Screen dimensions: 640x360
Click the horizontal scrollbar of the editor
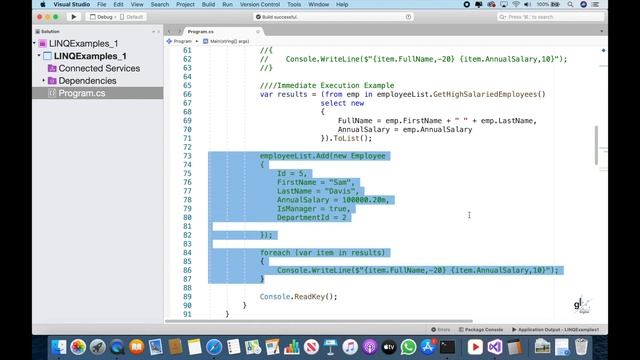click(318, 321)
